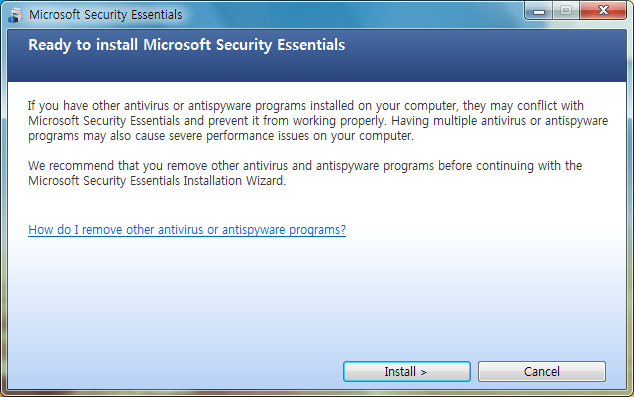Minimize the installer window
Image resolution: width=634 pixels, height=397 pixels.
pyautogui.click(x=539, y=11)
